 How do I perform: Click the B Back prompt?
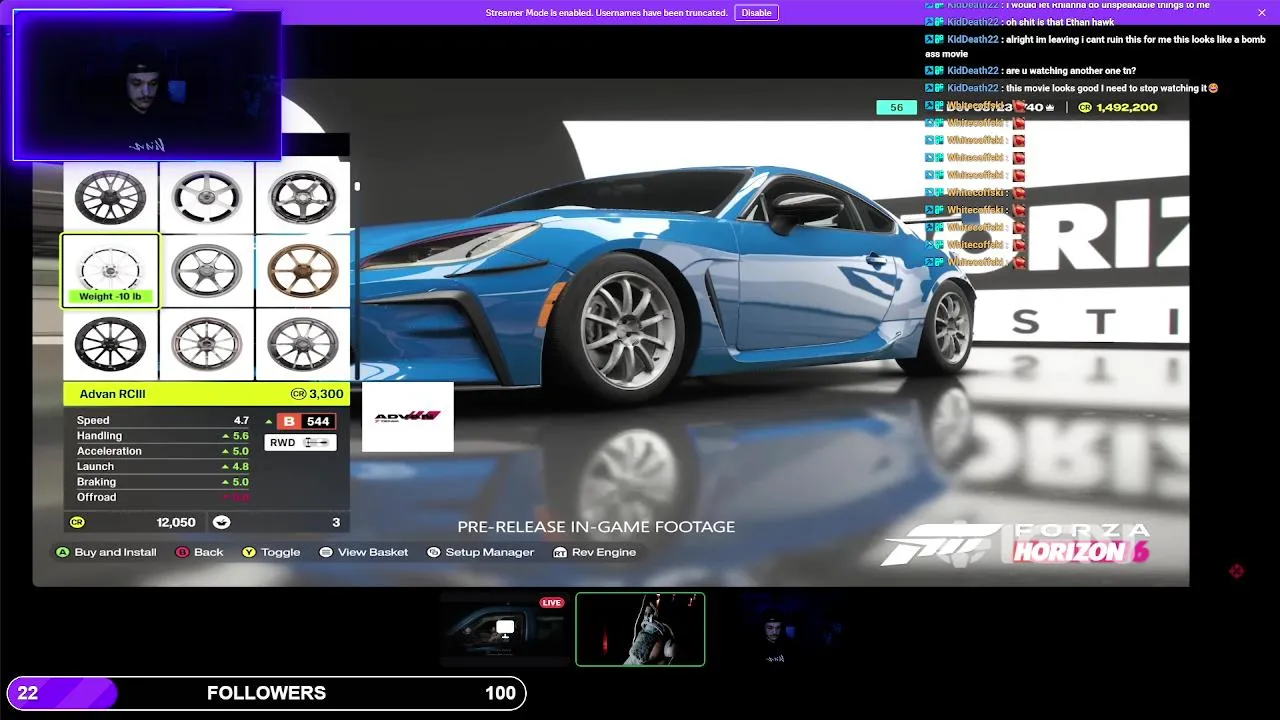tap(200, 552)
